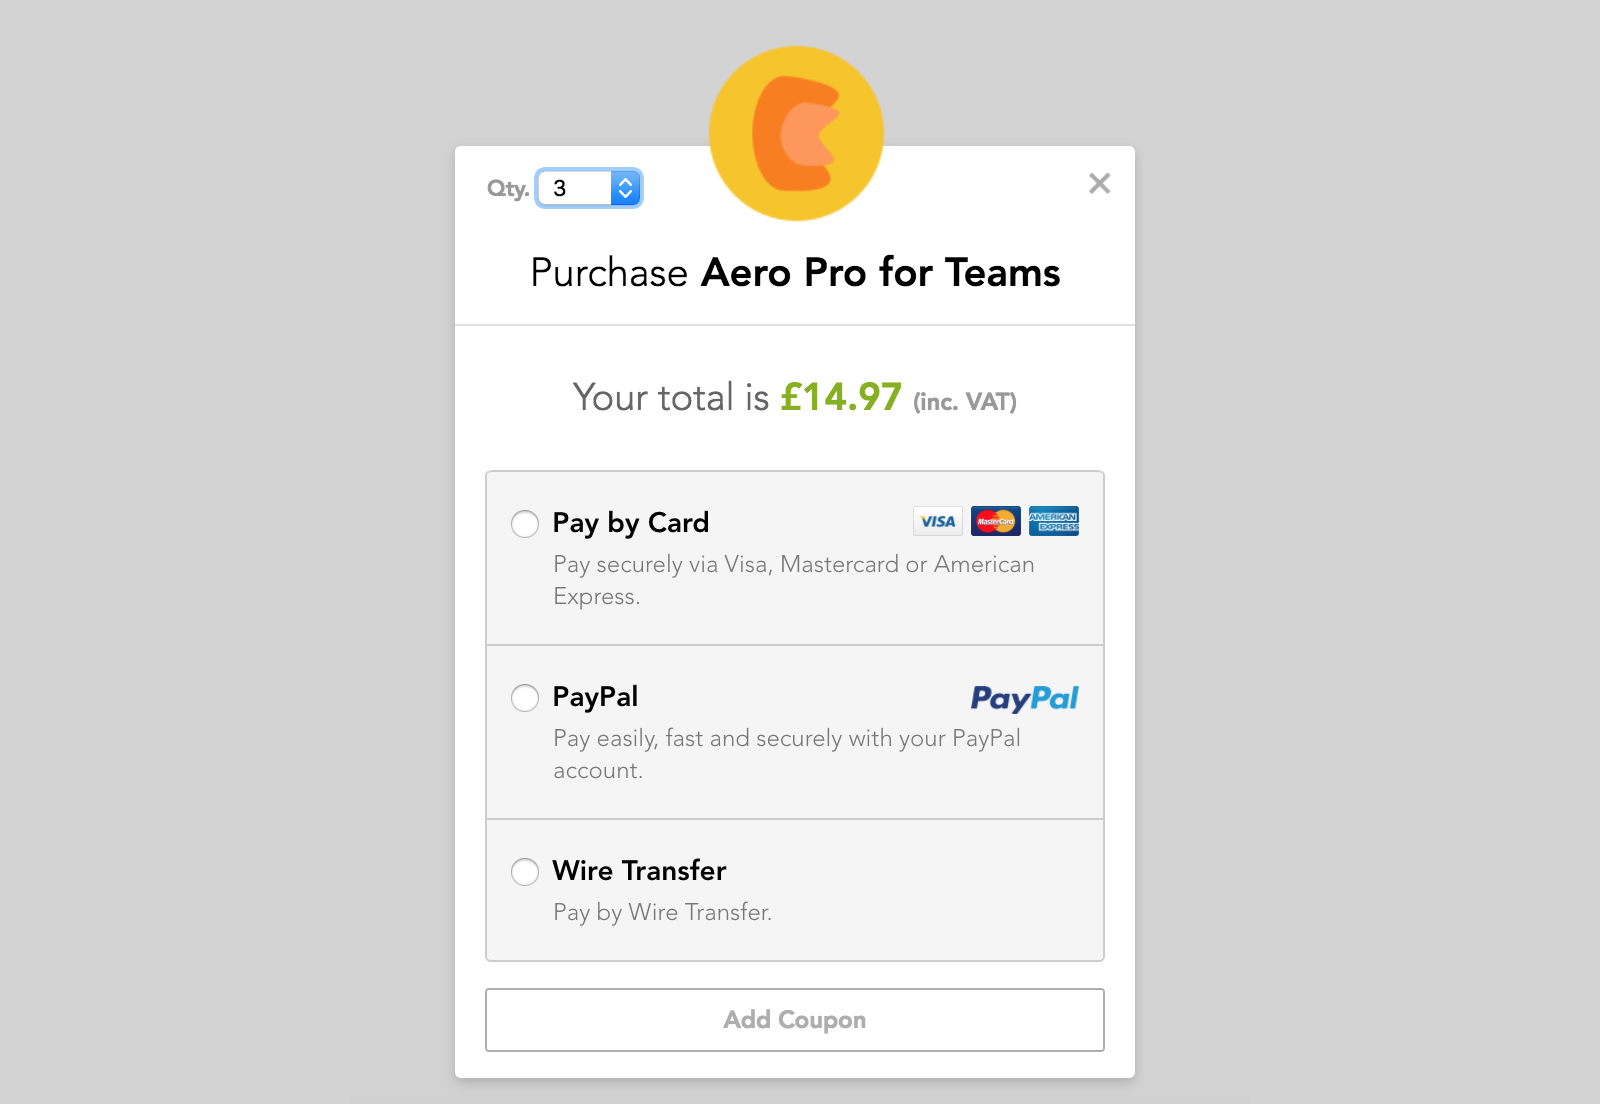Screen dimensions: 1600x1104
Task: Click the PayPal option title text
Action: (595, 697)
